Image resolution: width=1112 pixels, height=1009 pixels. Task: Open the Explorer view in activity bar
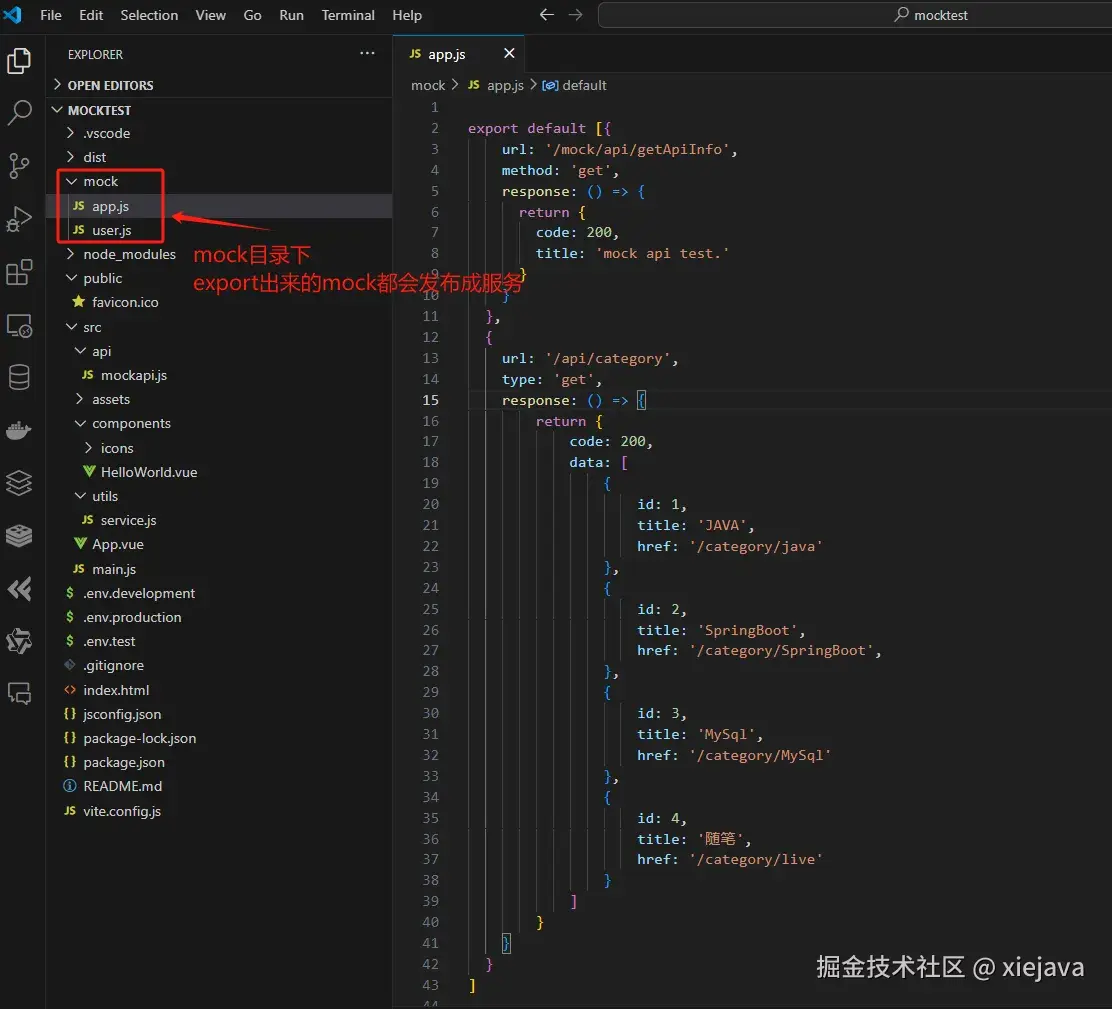pos(19,61)
